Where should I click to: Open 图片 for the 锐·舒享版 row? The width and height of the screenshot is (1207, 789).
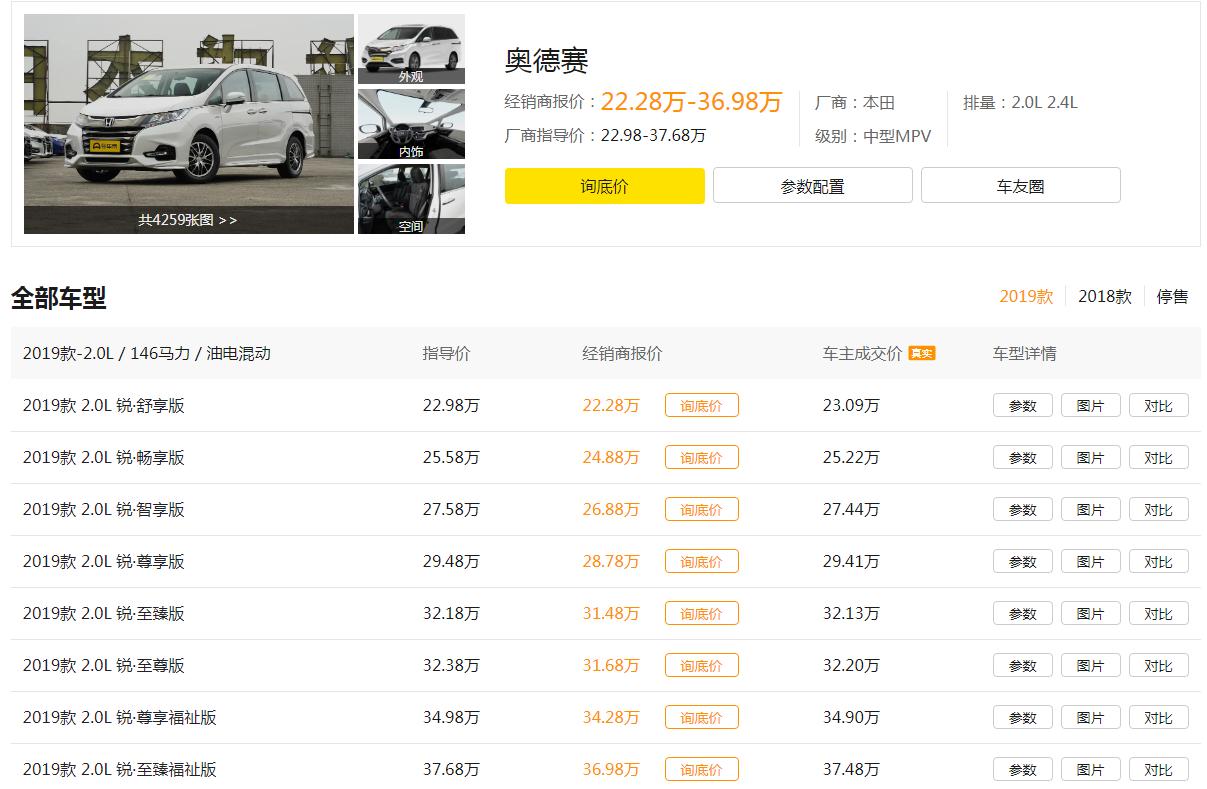(1090, 405)
